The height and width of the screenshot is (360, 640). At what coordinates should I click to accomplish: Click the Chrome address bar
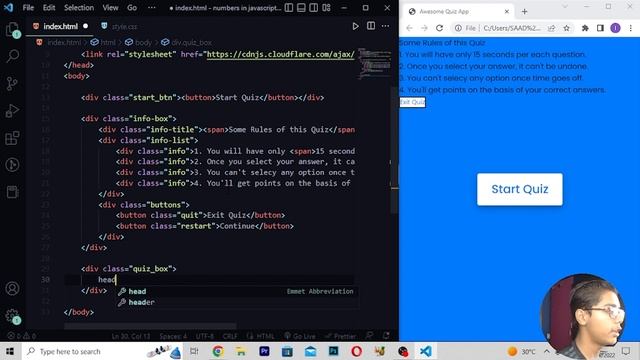(512, 28)
